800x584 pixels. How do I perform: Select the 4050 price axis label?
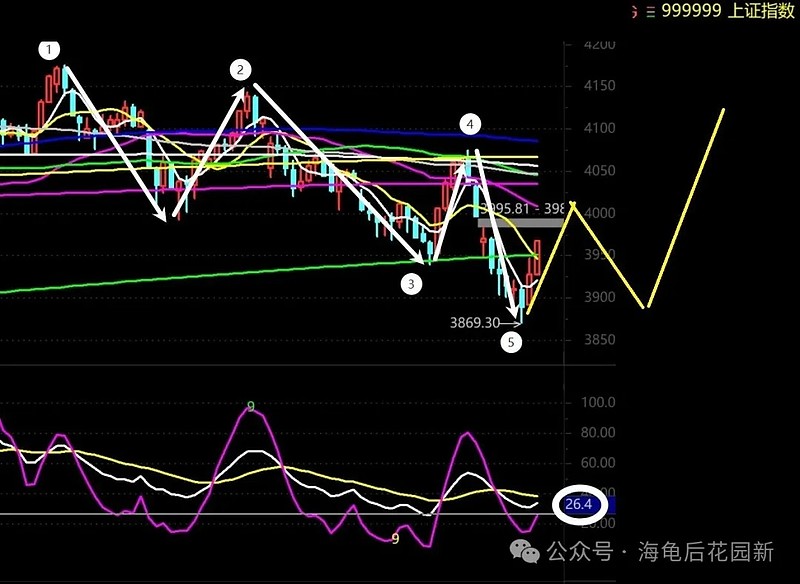599,170
